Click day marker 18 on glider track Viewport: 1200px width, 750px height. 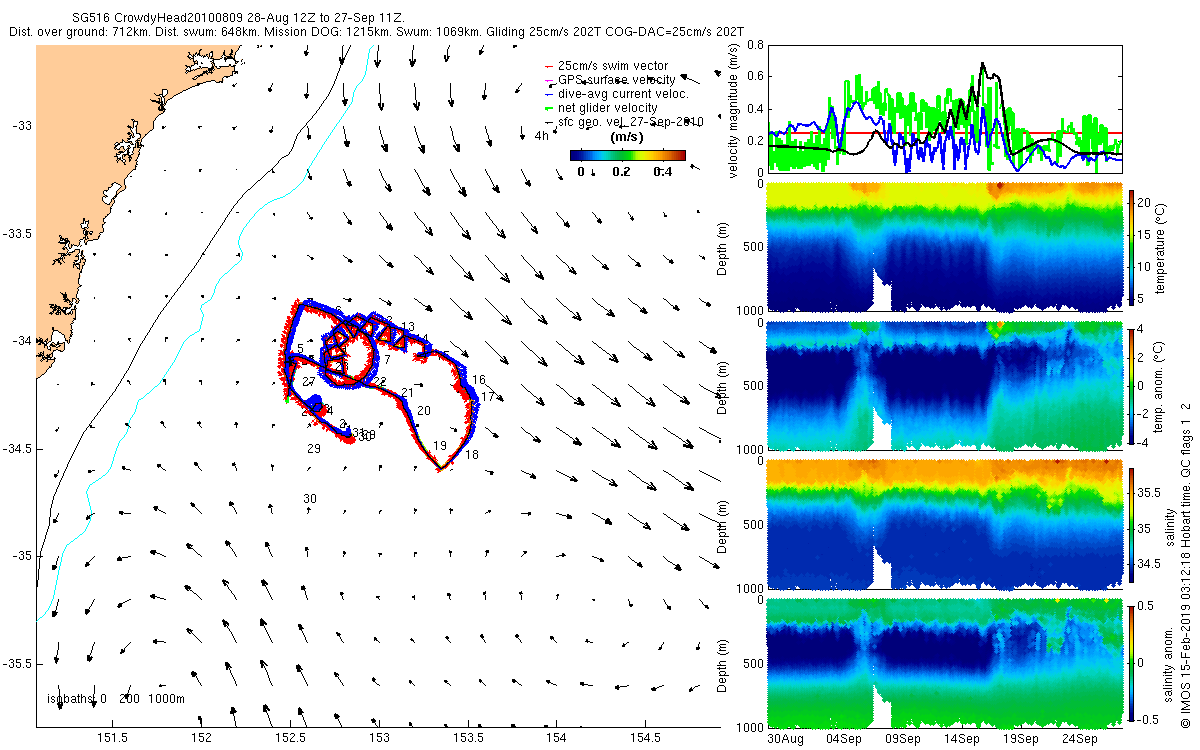point(472,455)
